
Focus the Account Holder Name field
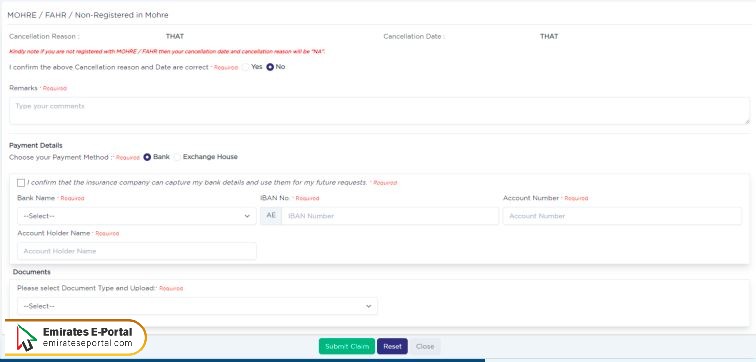[137, 251]
